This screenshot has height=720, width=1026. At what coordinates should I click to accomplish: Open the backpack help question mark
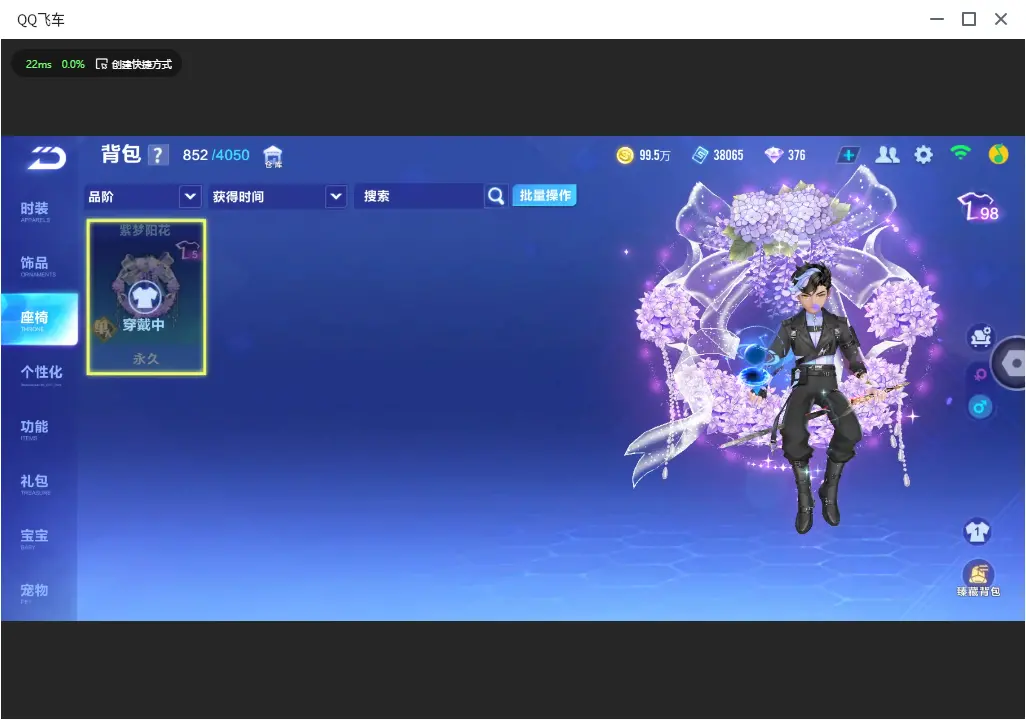(158, 155)
